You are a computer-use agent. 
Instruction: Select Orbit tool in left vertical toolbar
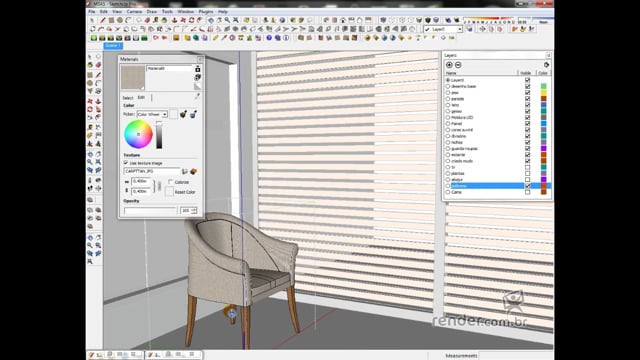(90, 154)
